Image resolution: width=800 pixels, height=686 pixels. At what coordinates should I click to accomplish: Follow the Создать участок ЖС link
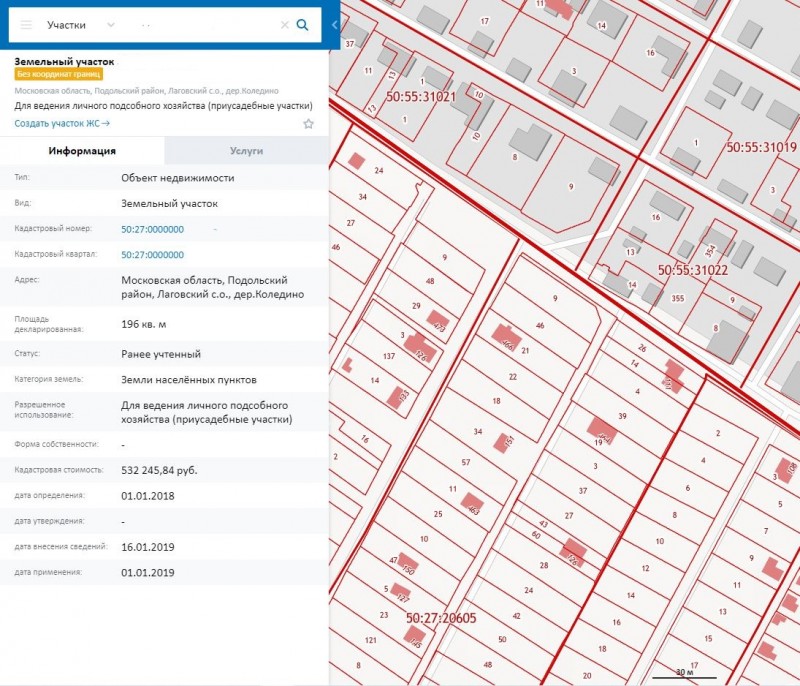click(x=62, y=123)
